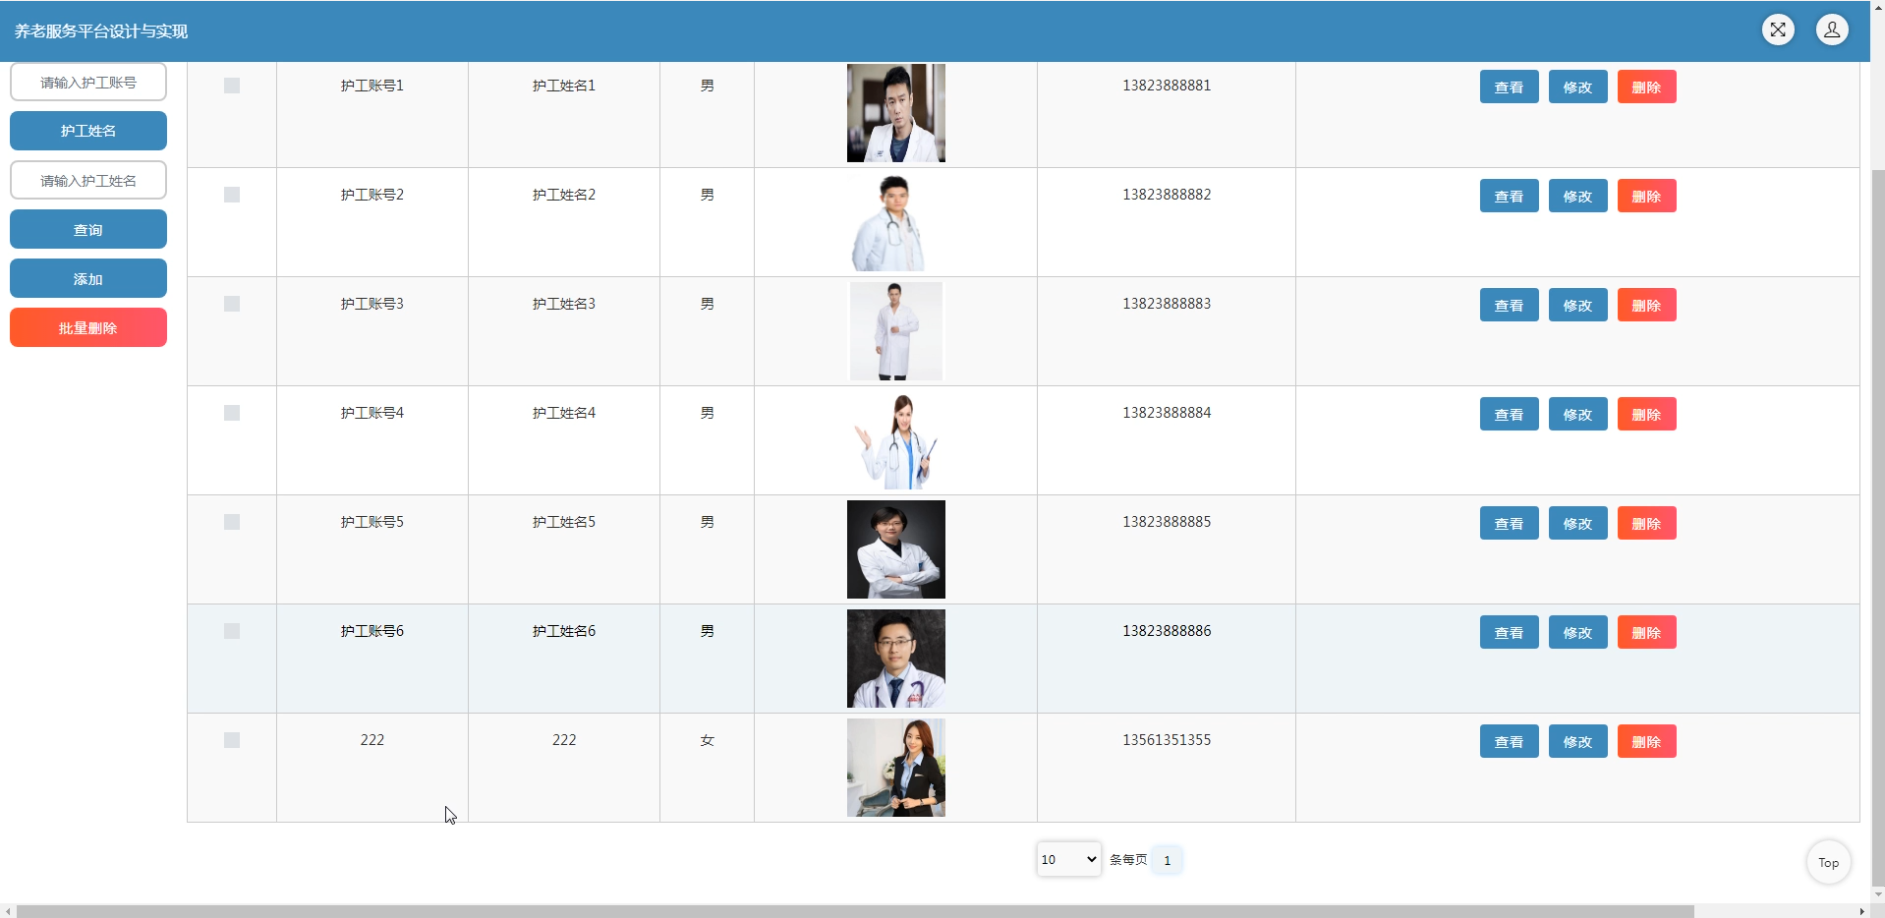Click photo thumbnail of 护工姓名3
Viewport: 1885px width, 918px height.
(896, 331)
